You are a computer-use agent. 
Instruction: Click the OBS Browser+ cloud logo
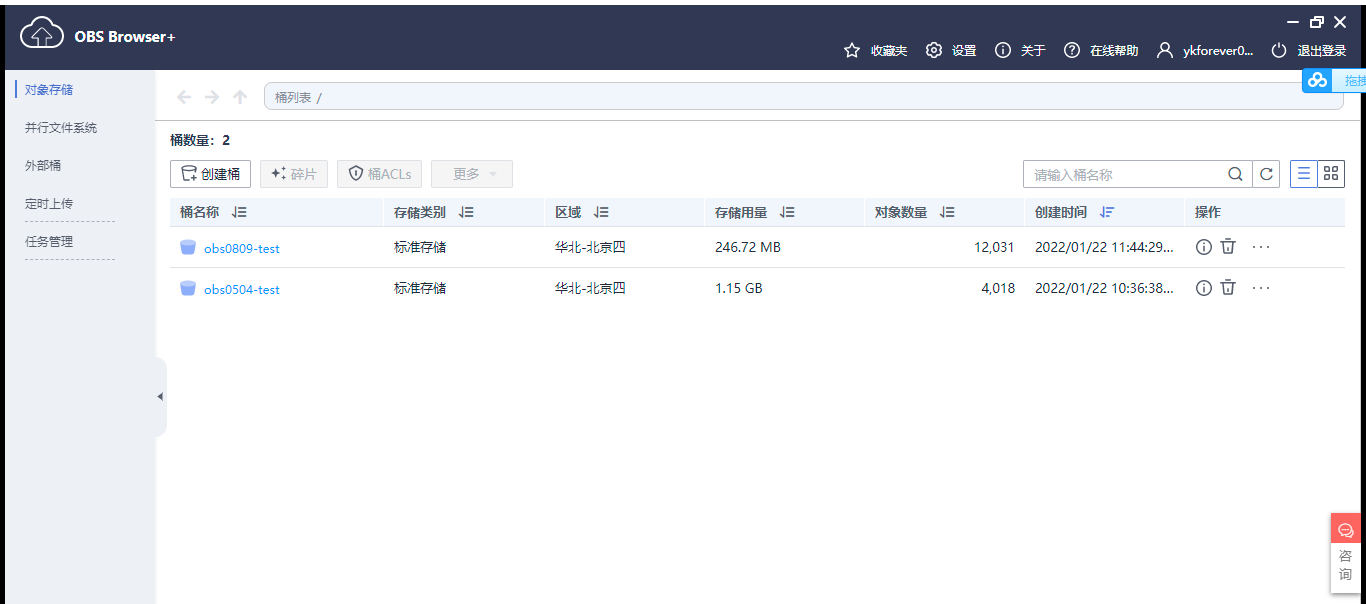(x=42, y=33)
